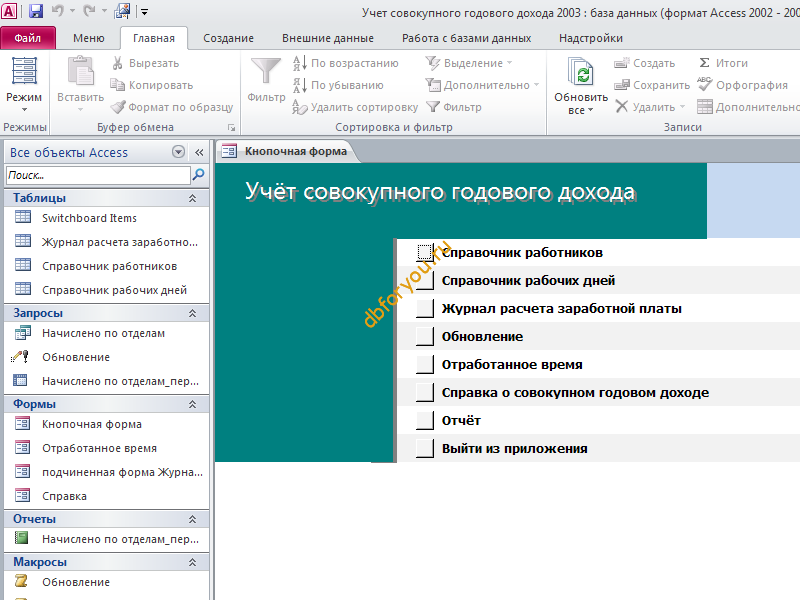The width and height of the screenshot is (800, 600).
Task: Open the Все объекты Access dropdown arrow
Action: click(x=178, y=152)
